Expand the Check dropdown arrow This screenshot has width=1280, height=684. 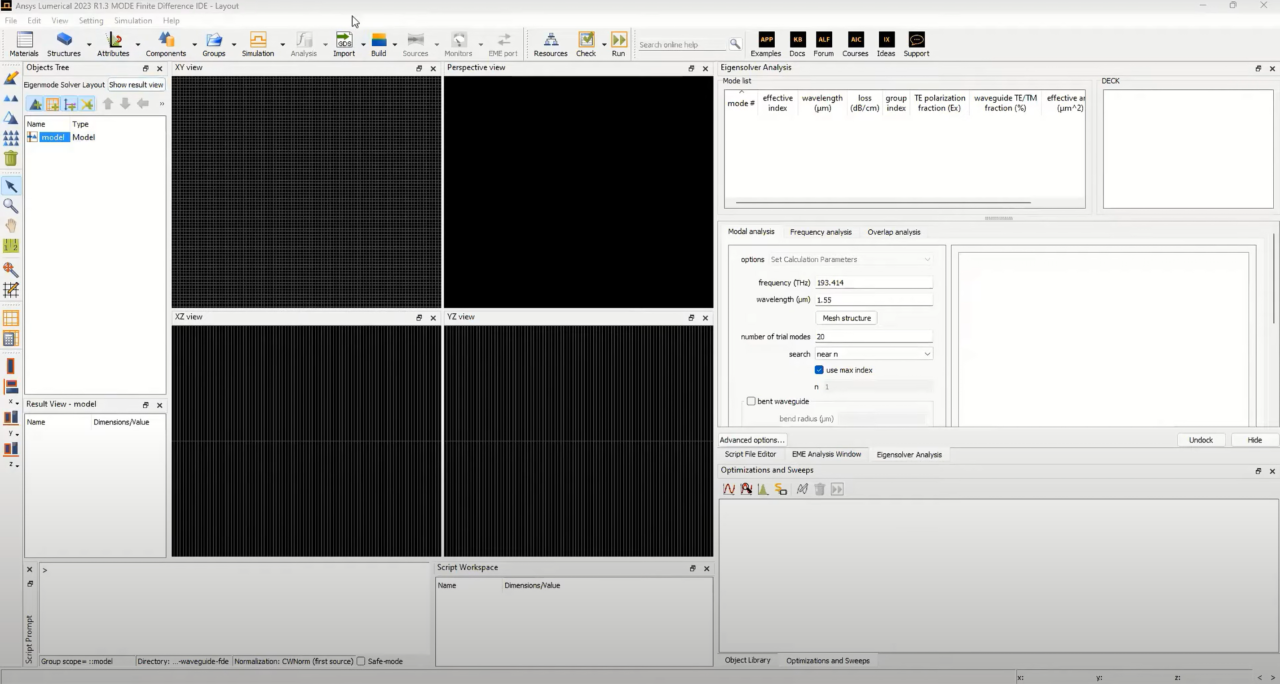pyautogui.click(x=603, y=44)
